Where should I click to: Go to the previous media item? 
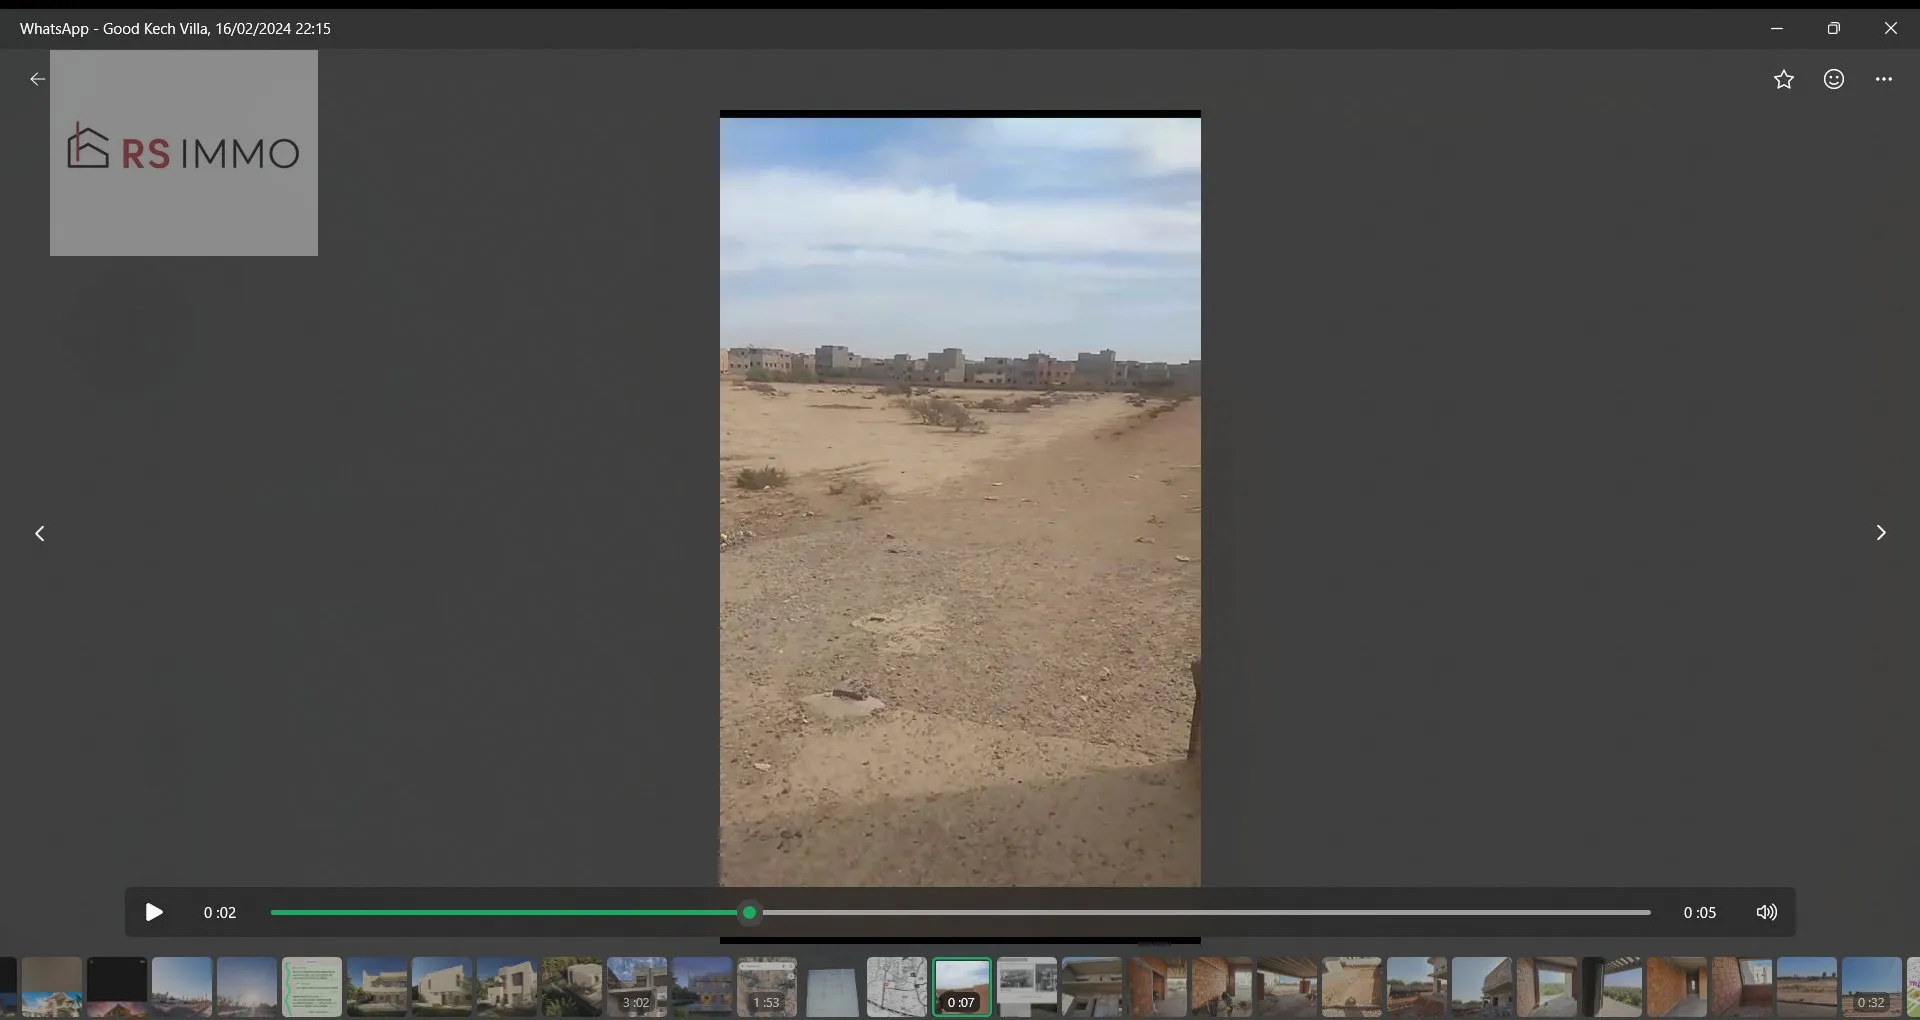tap(40, 533)
